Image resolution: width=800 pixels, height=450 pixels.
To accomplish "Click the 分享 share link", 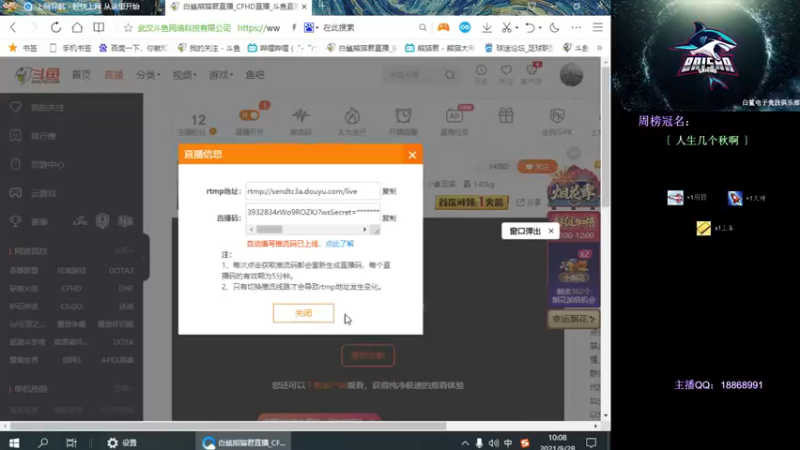I will click(x=529, y=203).
